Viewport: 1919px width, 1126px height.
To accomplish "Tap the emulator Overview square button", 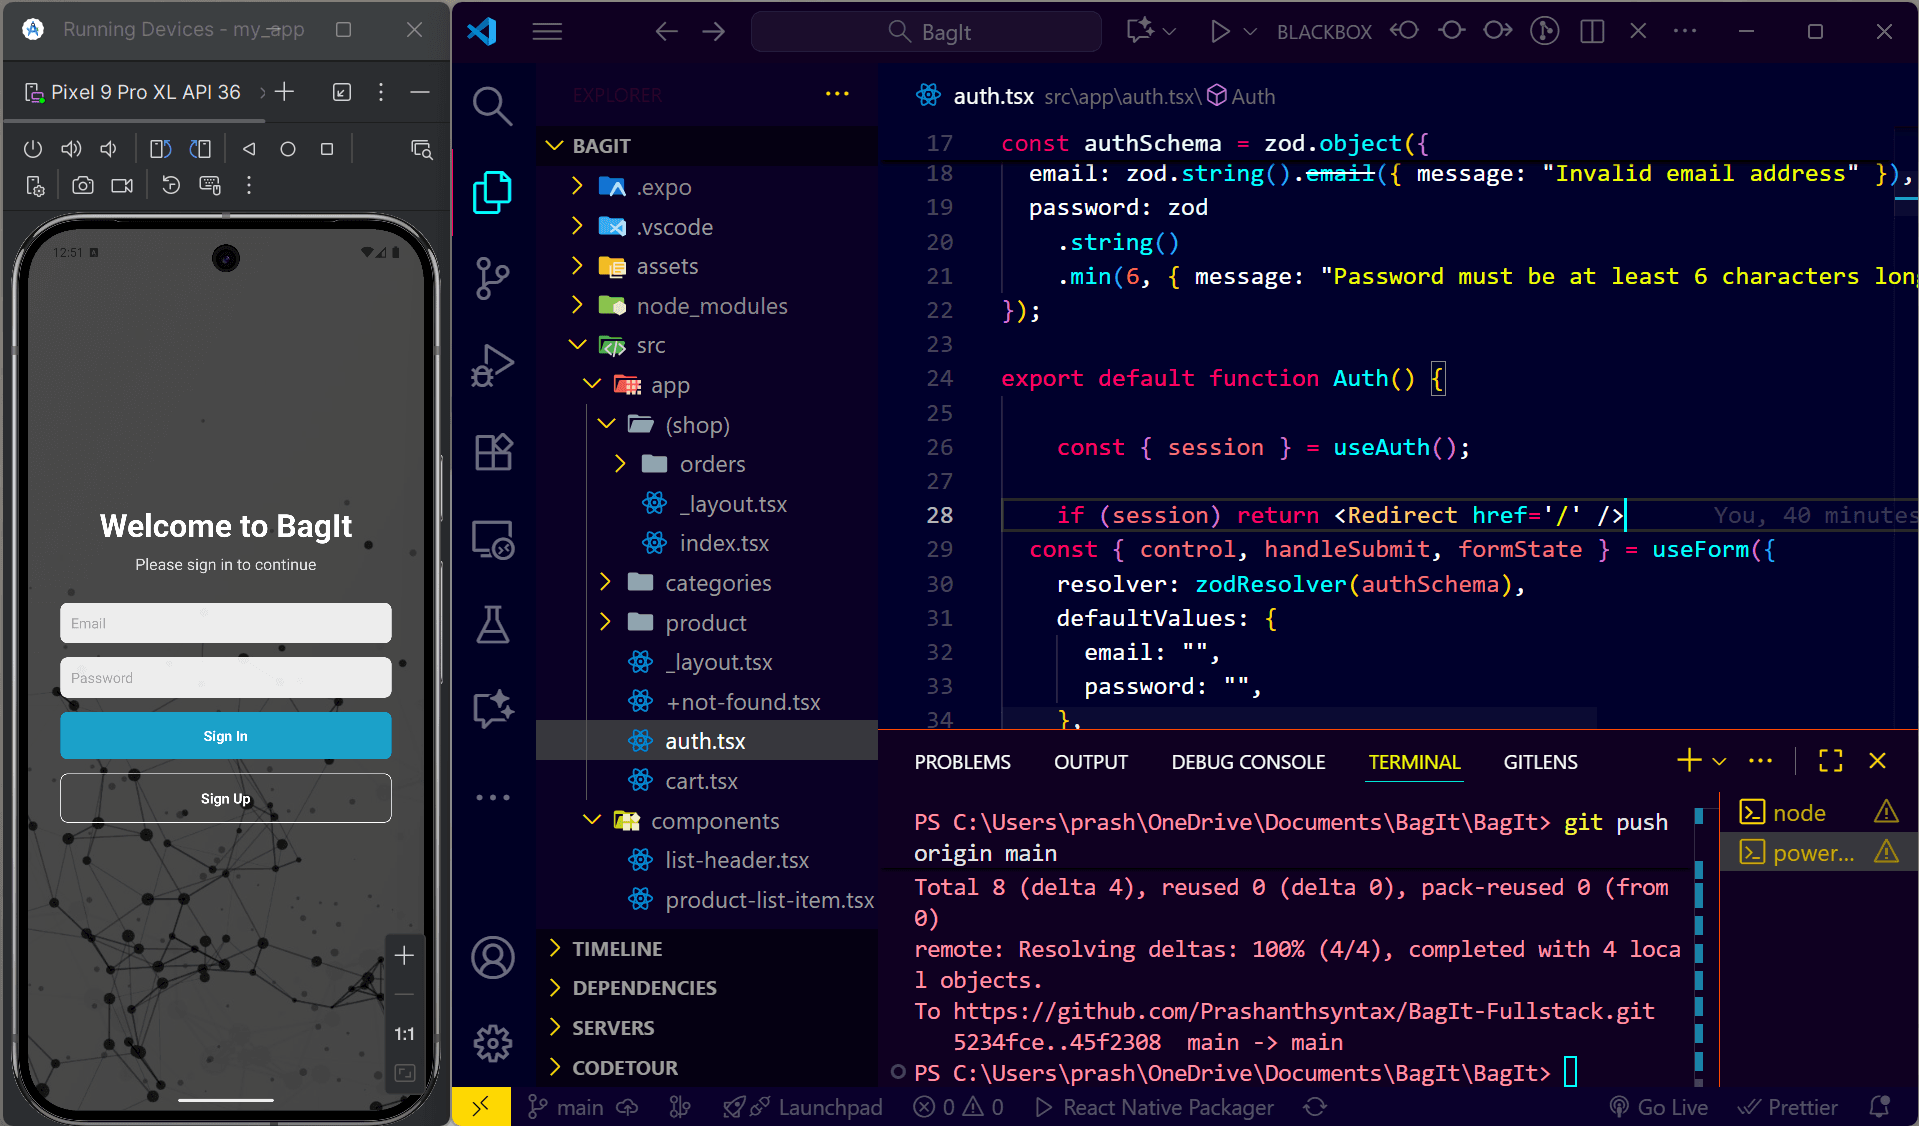I will coord(327,149).
